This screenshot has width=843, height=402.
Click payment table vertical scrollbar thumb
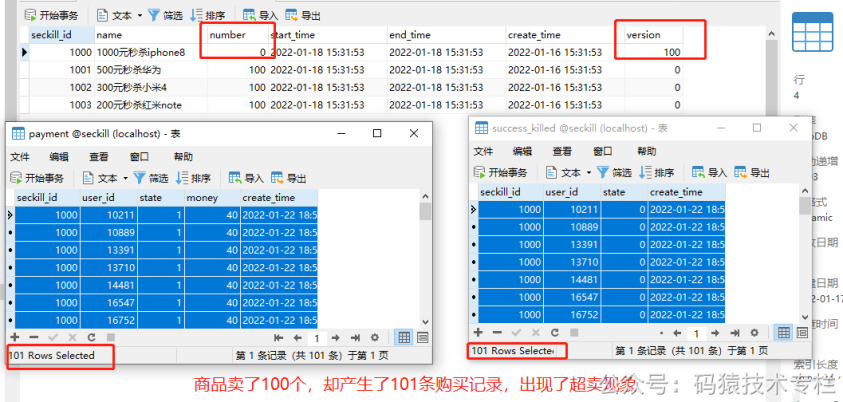pos(425,211)
